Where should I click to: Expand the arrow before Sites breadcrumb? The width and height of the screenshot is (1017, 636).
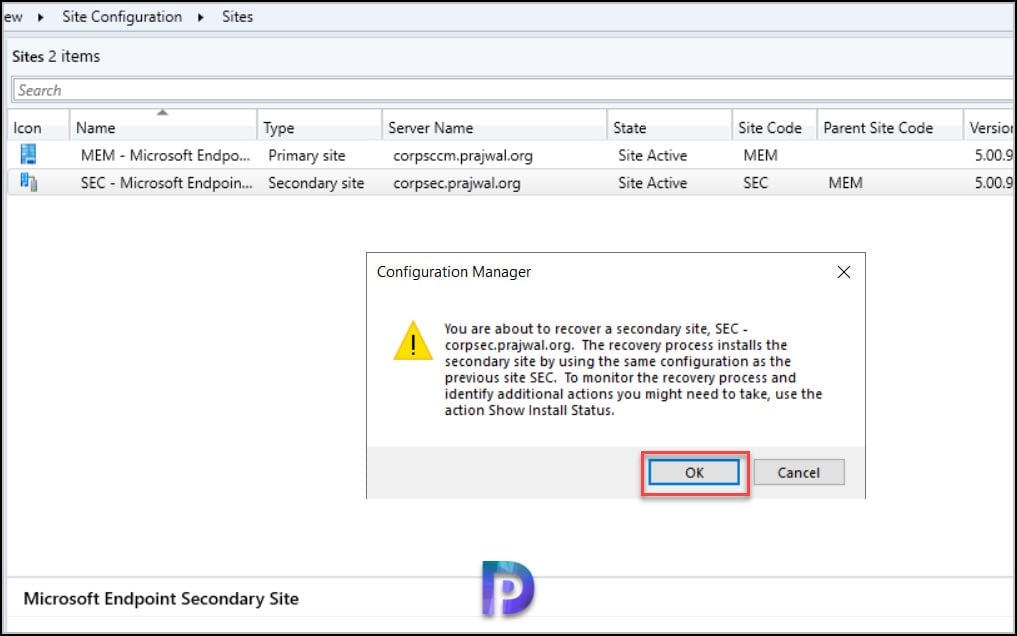200,18
